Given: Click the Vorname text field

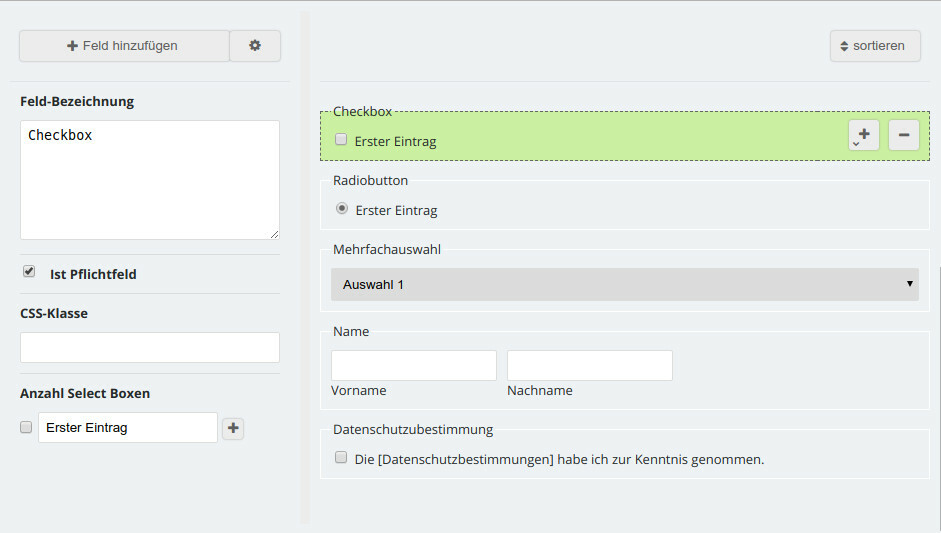Looking at the screenshot, I should pyautogui.click(x=413, y=366).
